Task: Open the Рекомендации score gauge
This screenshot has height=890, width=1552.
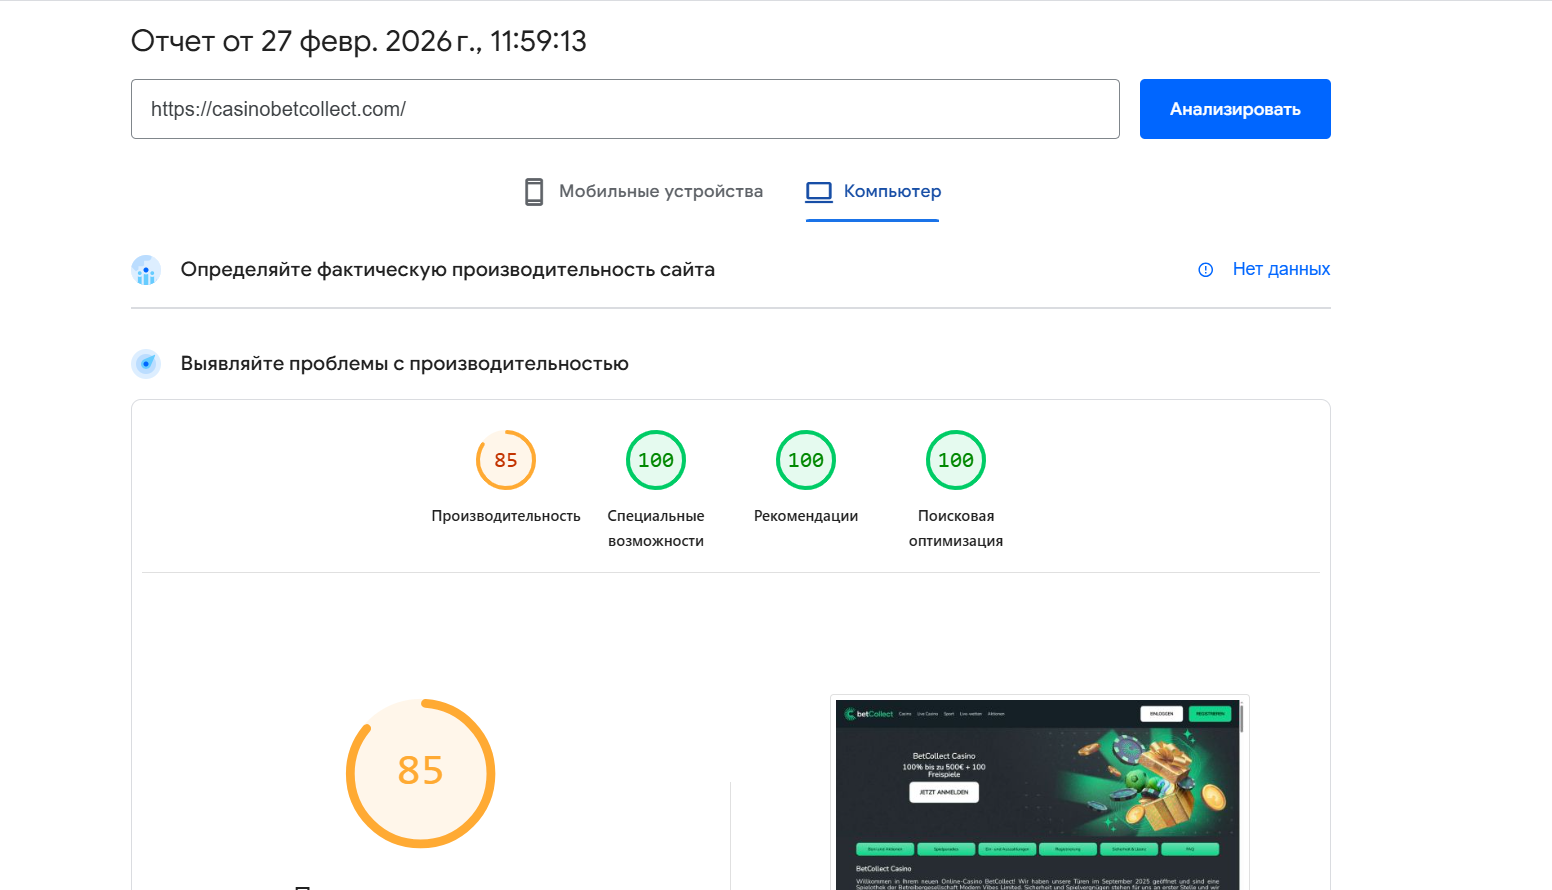Action: (806, 460)
